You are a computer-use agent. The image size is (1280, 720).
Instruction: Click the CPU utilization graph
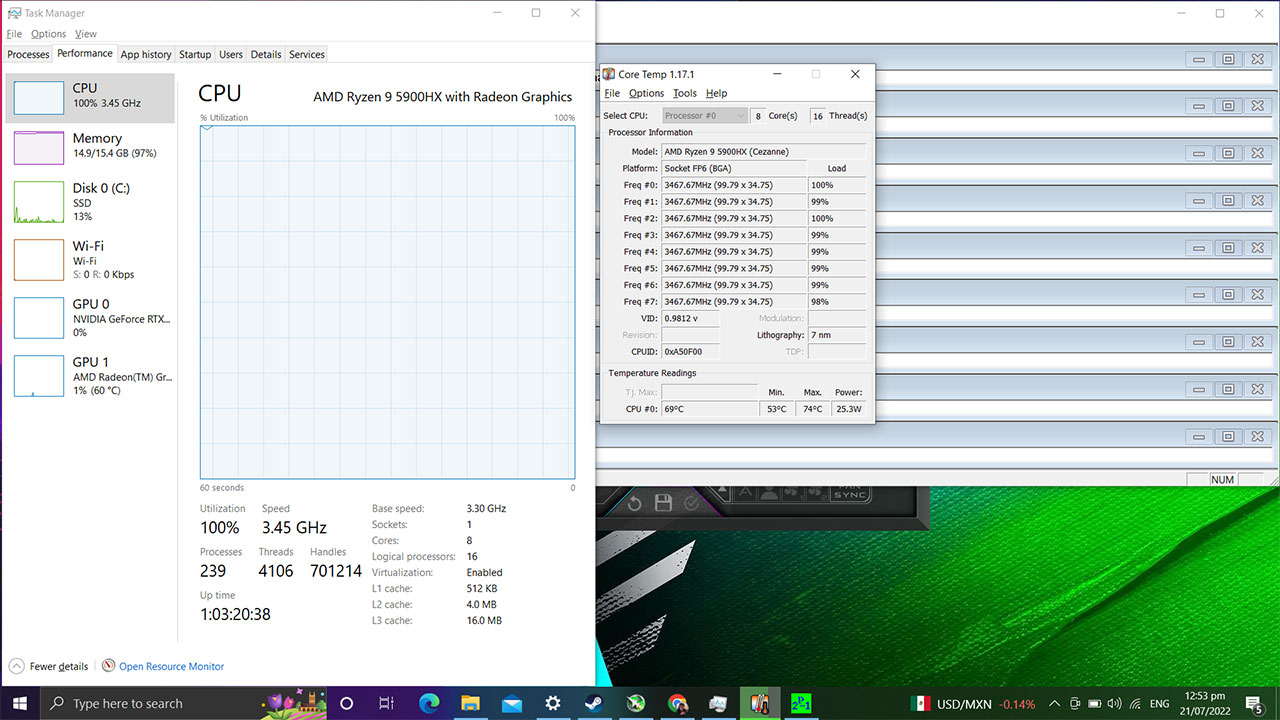(x=387, y=302)
